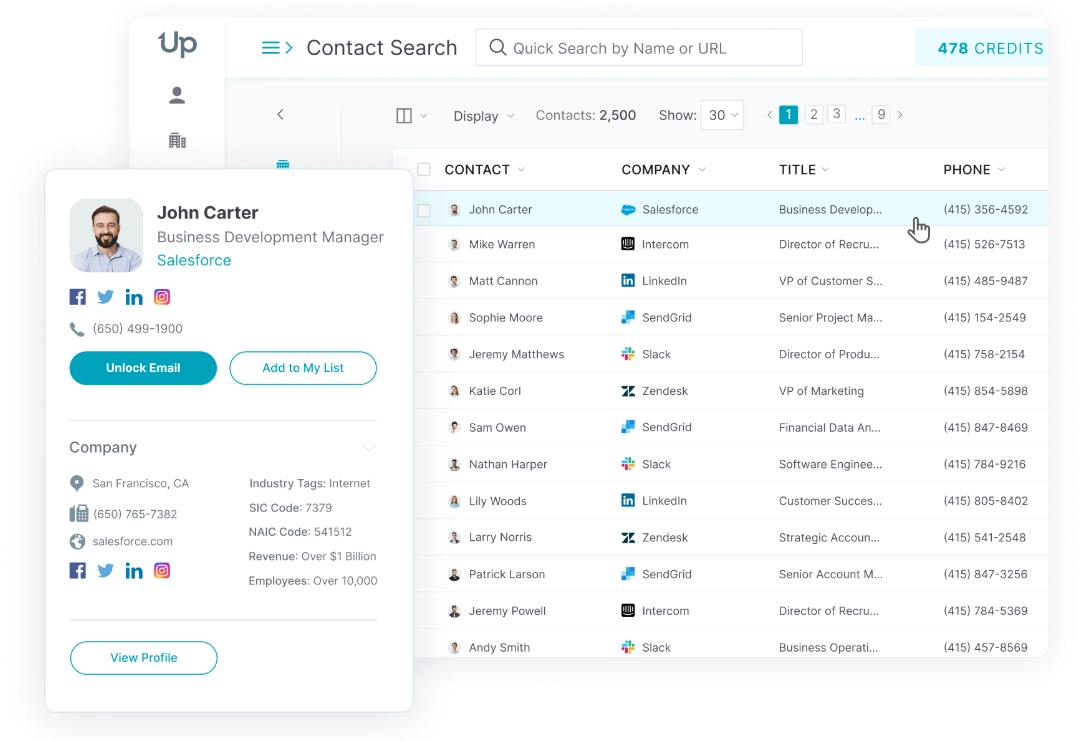Open the CONTACT column sort dropdown
This screenshot has height=741, width=1085.
click(x=521, y=170)
